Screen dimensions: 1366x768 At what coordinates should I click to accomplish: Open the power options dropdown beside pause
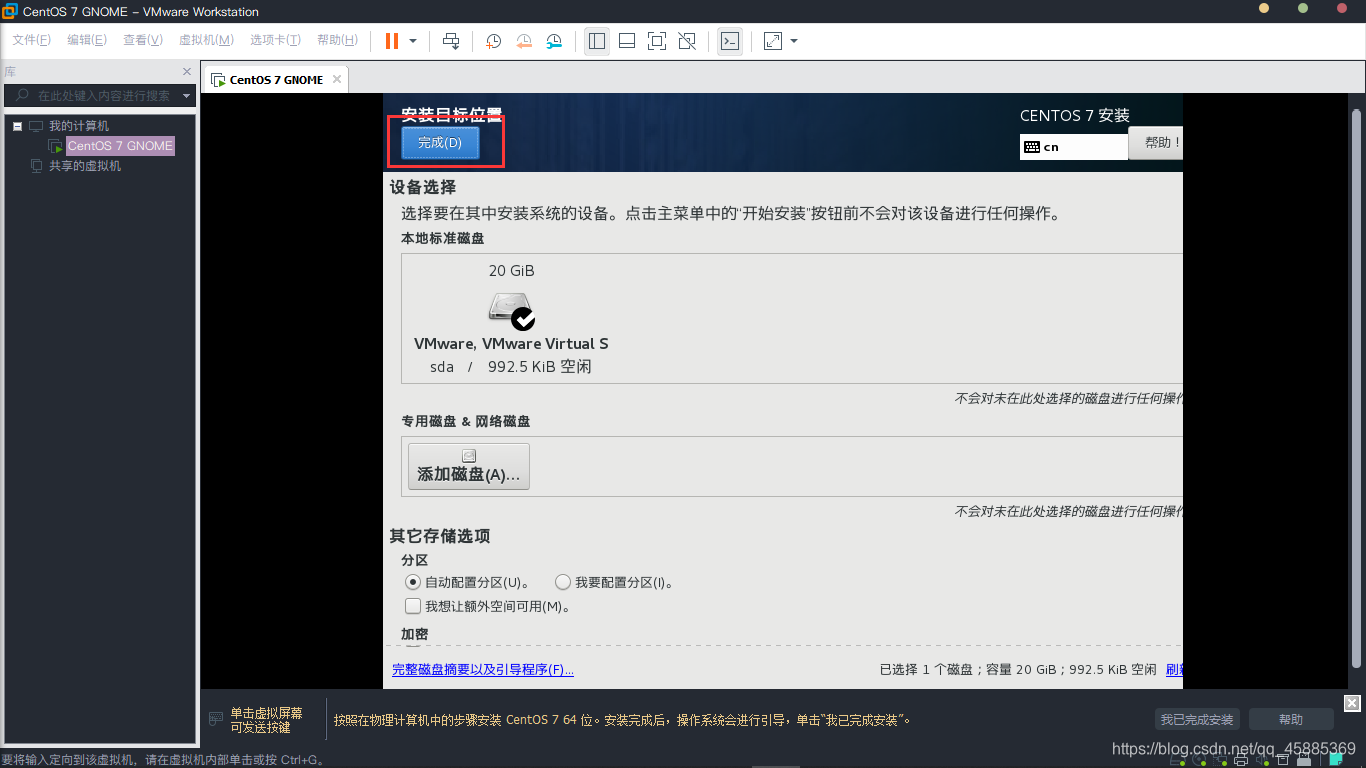413,41
